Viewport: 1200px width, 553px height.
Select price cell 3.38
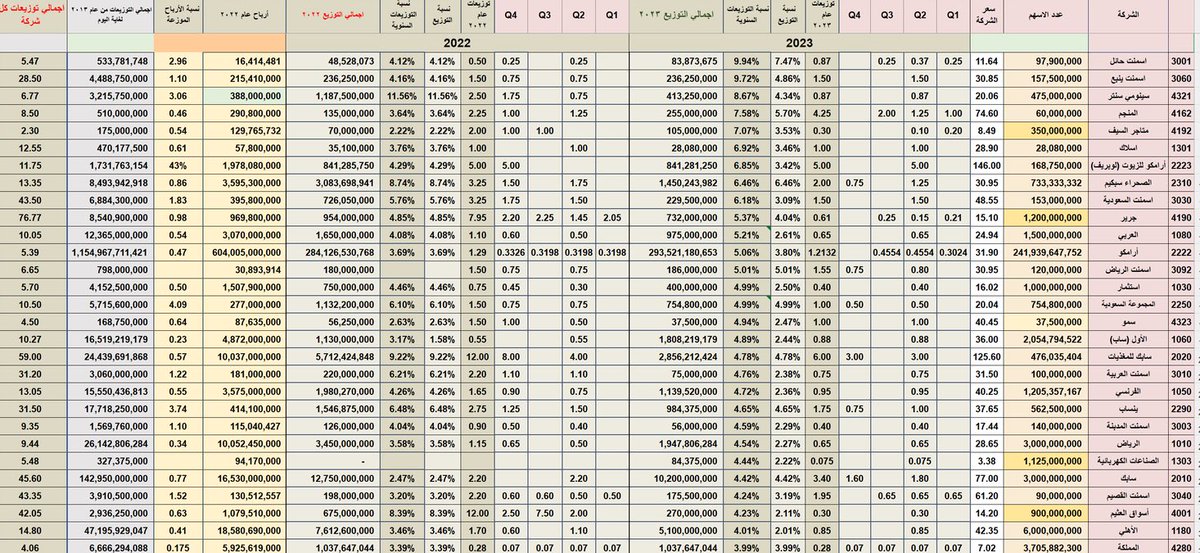pyautogui.click(x=987, y=462)
